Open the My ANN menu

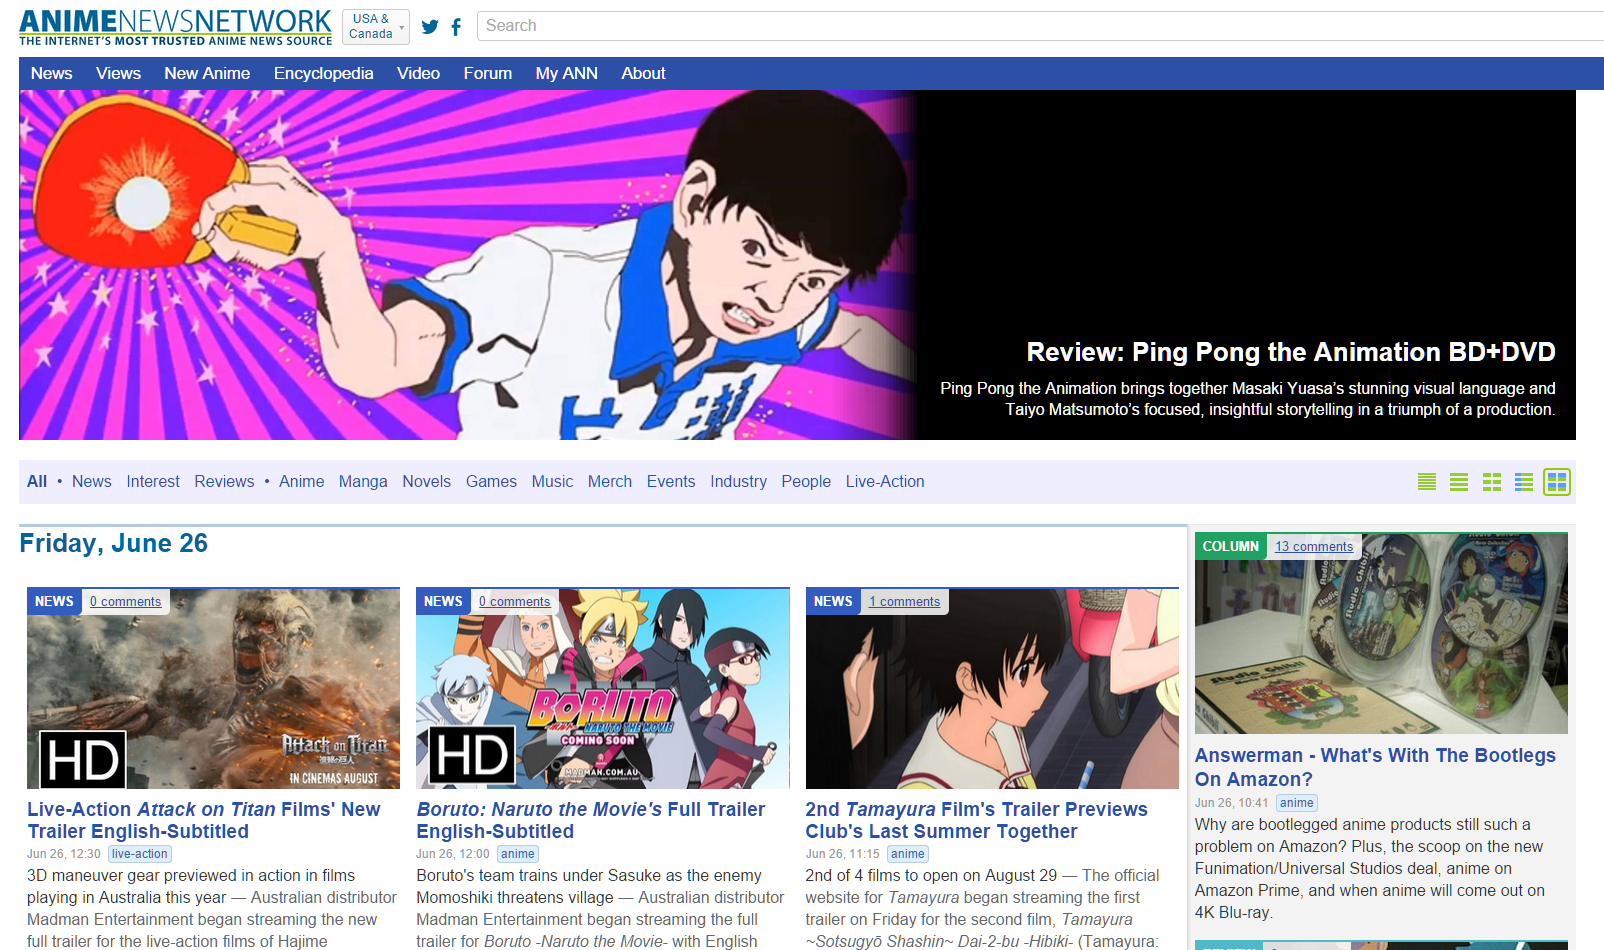pos(566,73)
